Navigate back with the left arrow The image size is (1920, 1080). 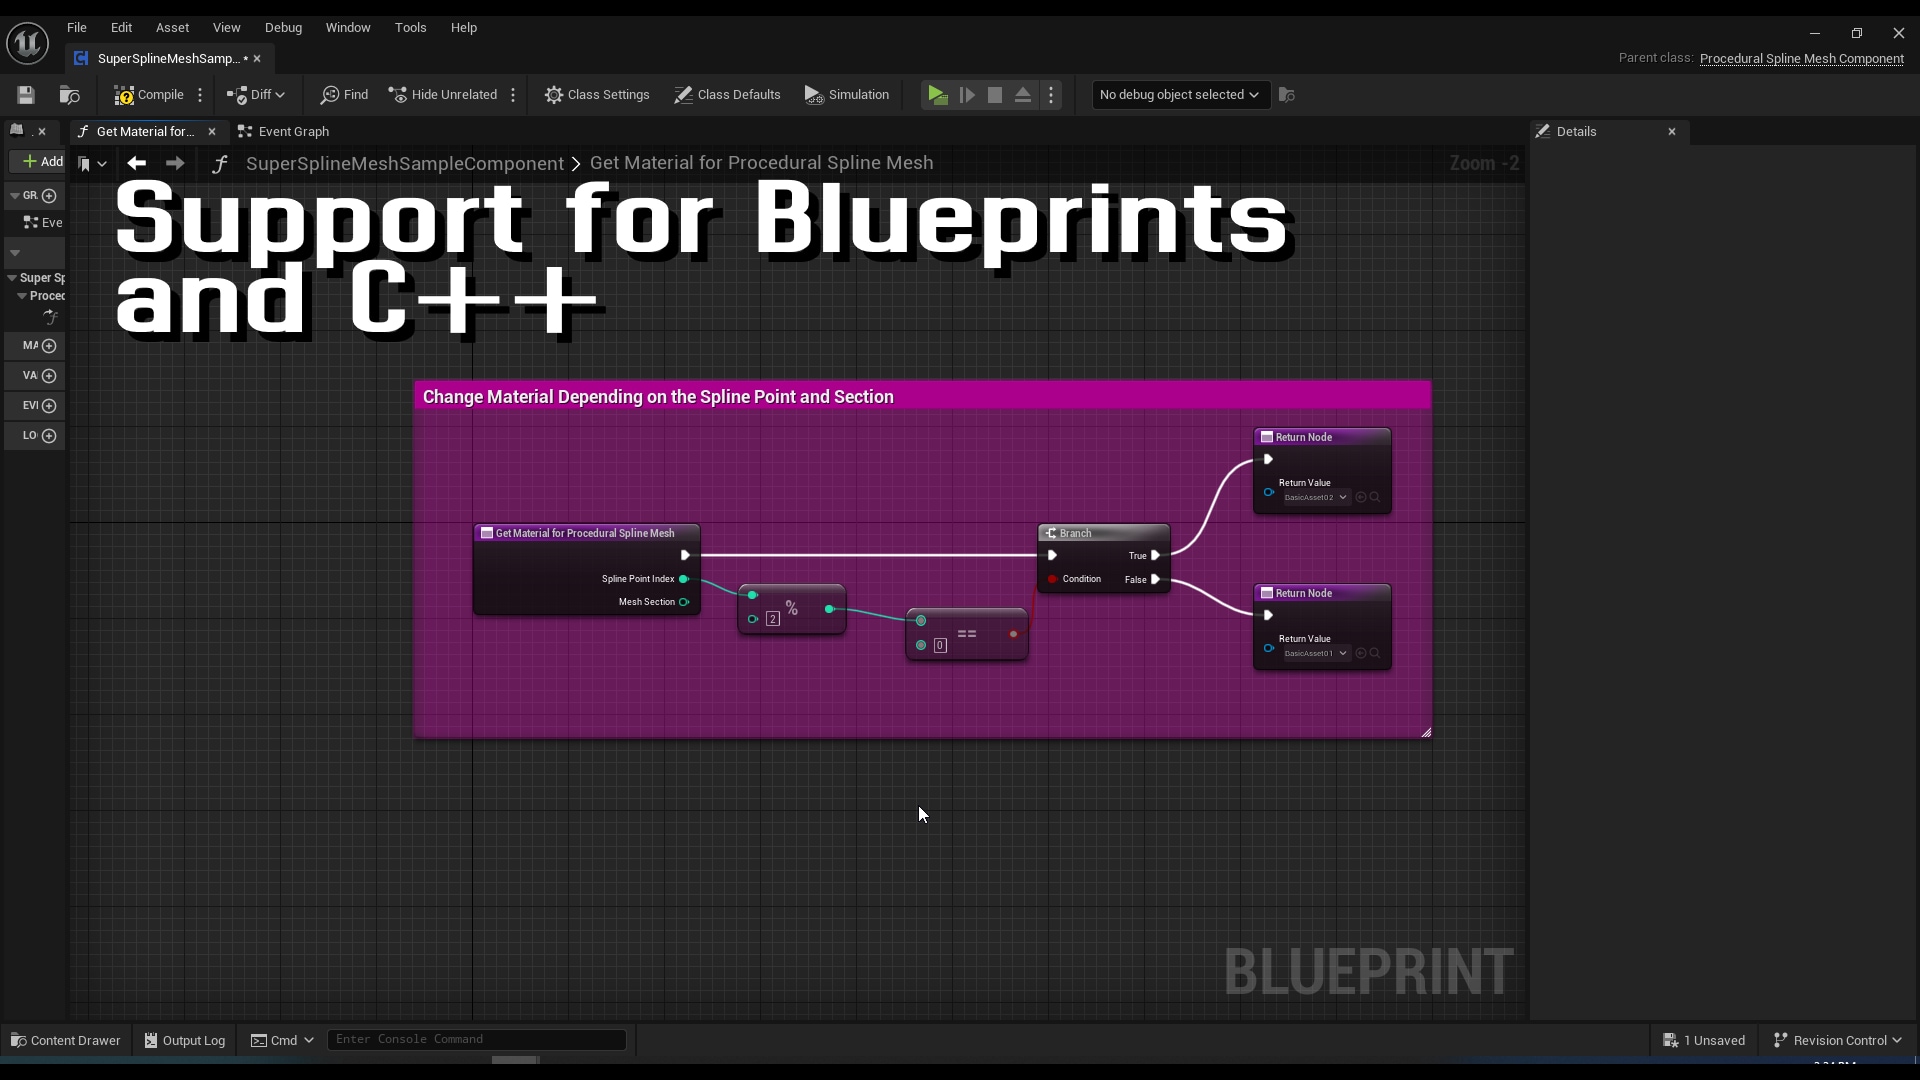click(x=136, y=163)
